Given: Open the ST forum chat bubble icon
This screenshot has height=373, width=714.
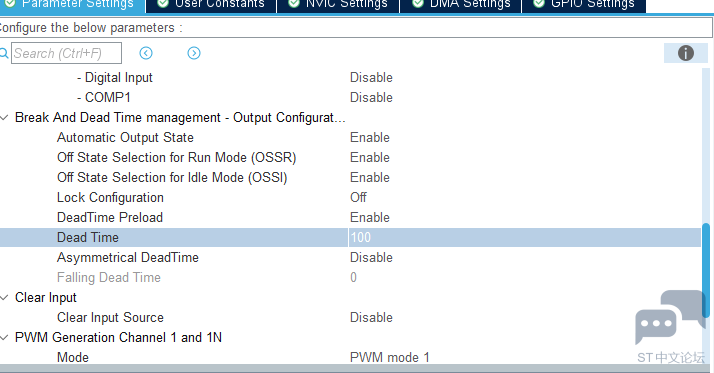Looking at the screenshot, I should pyautogui.click(x=670, y=317).
